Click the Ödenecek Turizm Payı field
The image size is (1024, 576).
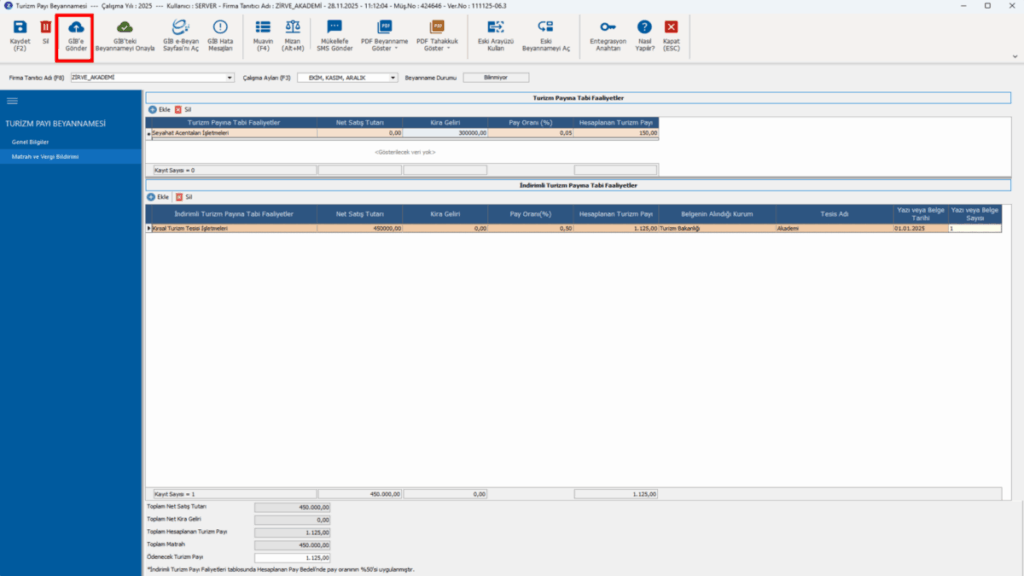pyautogui.click(x=292, y=558)
